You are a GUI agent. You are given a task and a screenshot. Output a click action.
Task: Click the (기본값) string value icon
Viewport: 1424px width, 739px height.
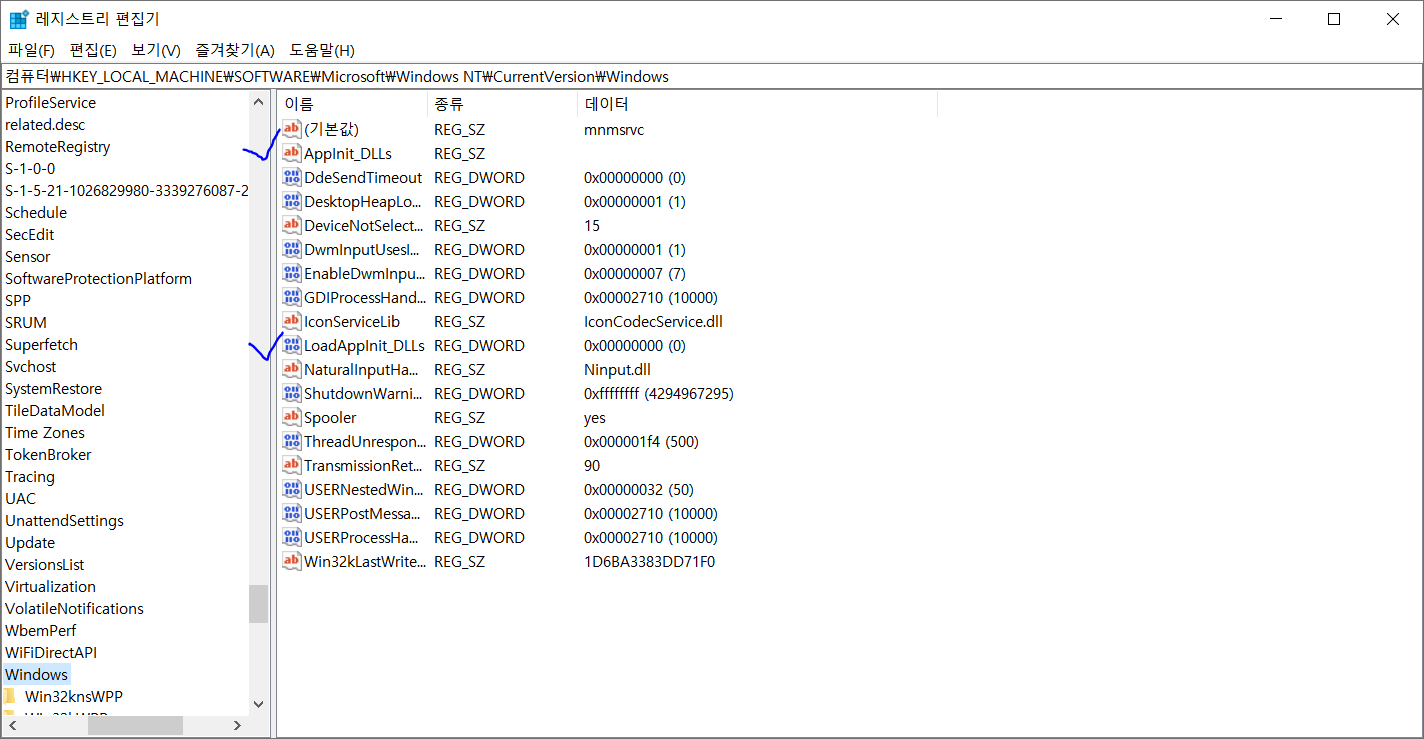291,129
